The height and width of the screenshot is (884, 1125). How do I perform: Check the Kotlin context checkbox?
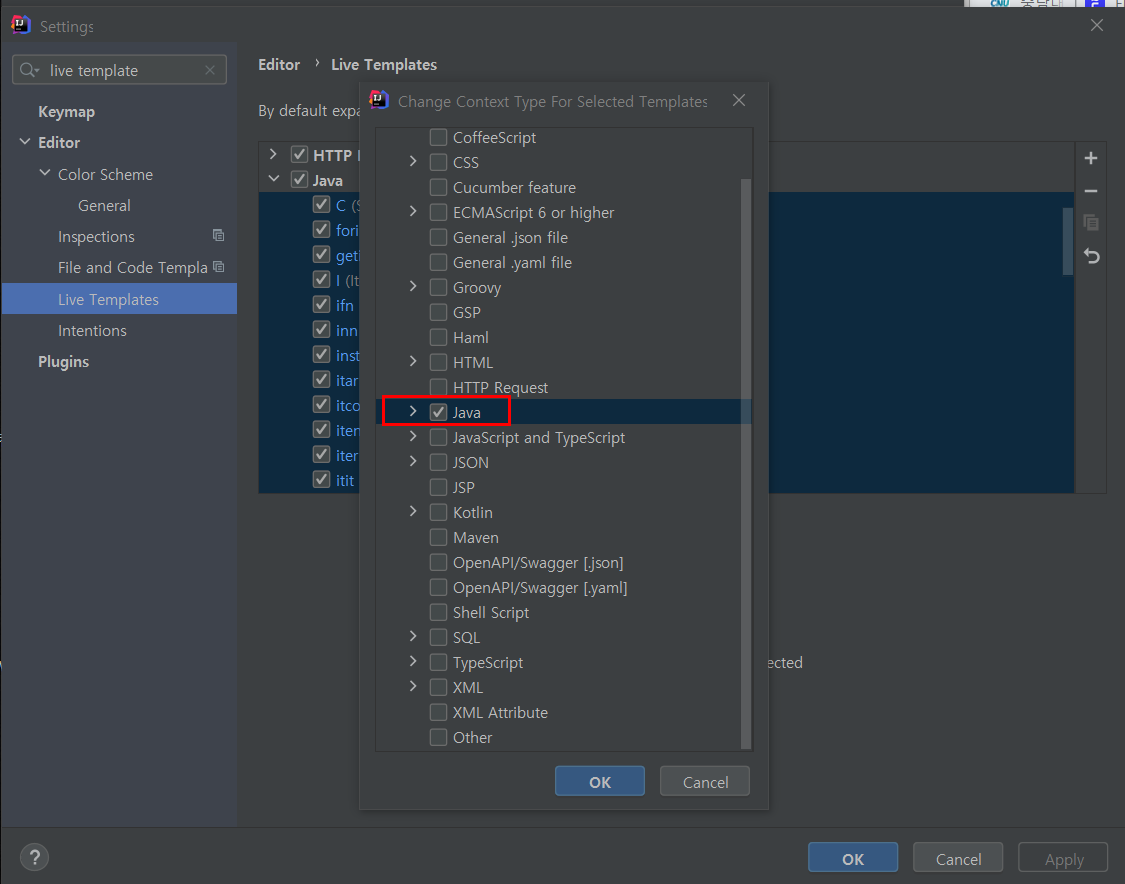point(438,512)
